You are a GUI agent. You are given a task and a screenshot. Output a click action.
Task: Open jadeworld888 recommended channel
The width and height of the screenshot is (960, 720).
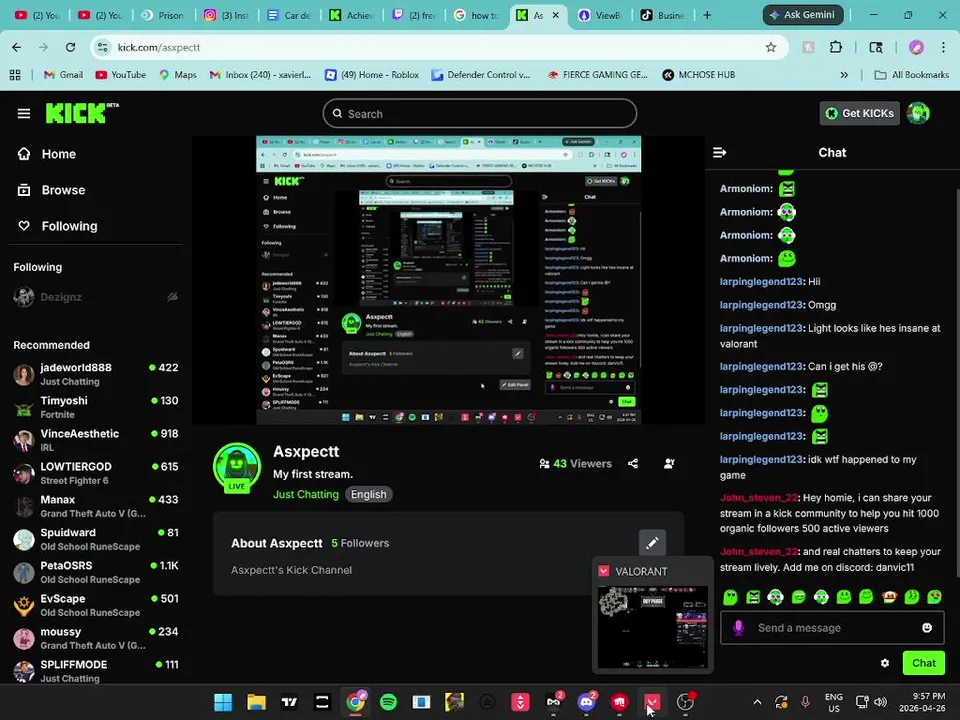click(95, 374)
